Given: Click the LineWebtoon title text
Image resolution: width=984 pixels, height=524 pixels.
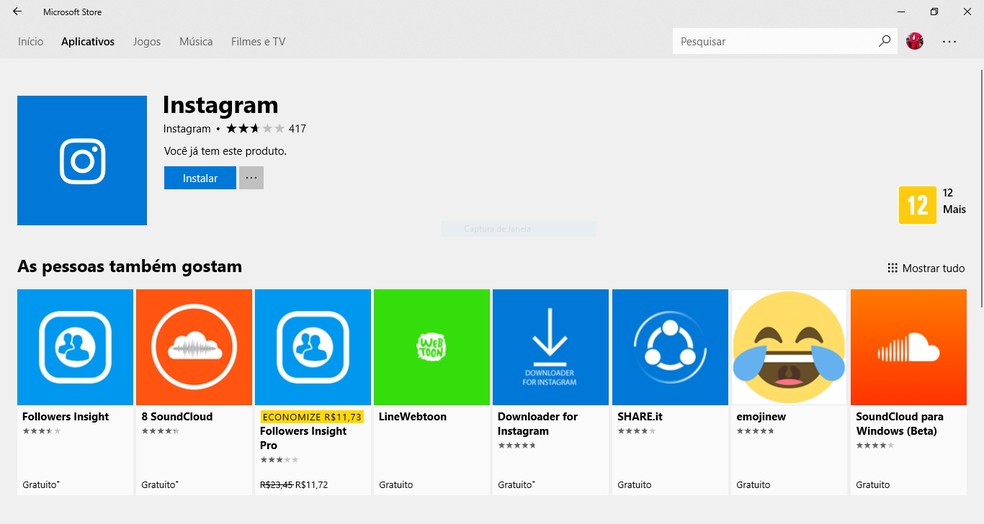Looking at the screenshot, I should pyautogui.click(x=412, y=417).
